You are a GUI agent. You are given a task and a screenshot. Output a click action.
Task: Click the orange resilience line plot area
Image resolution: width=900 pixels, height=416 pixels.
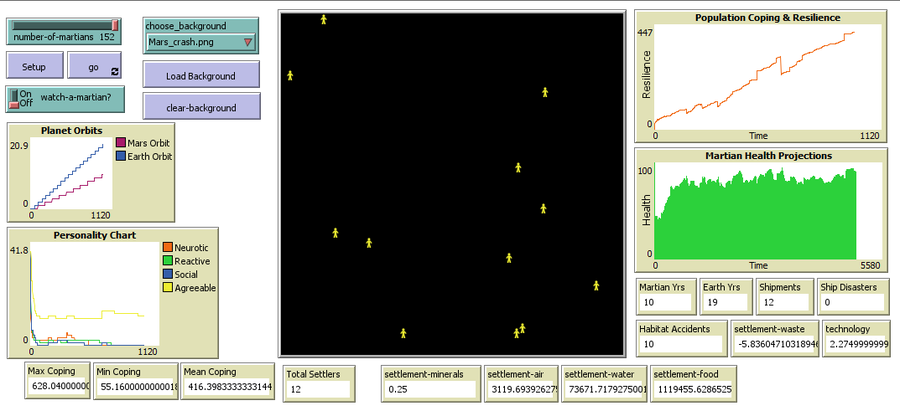767,77
